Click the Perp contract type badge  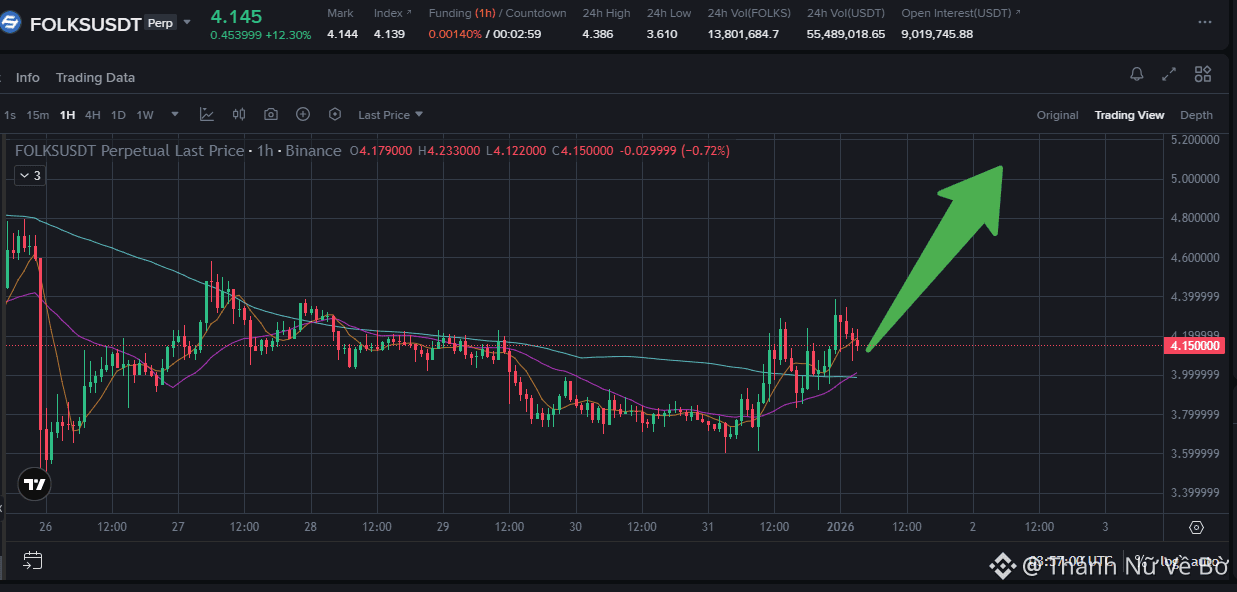[160, 23]
